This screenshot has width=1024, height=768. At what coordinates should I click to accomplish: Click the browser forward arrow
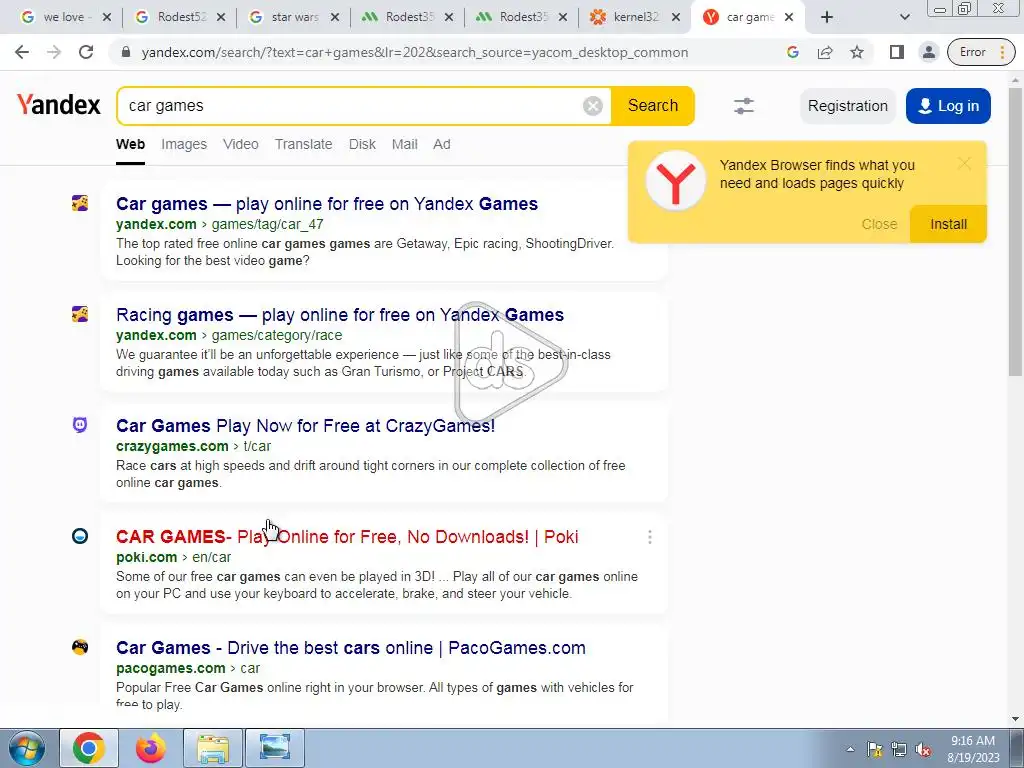(x=54, y=52)
